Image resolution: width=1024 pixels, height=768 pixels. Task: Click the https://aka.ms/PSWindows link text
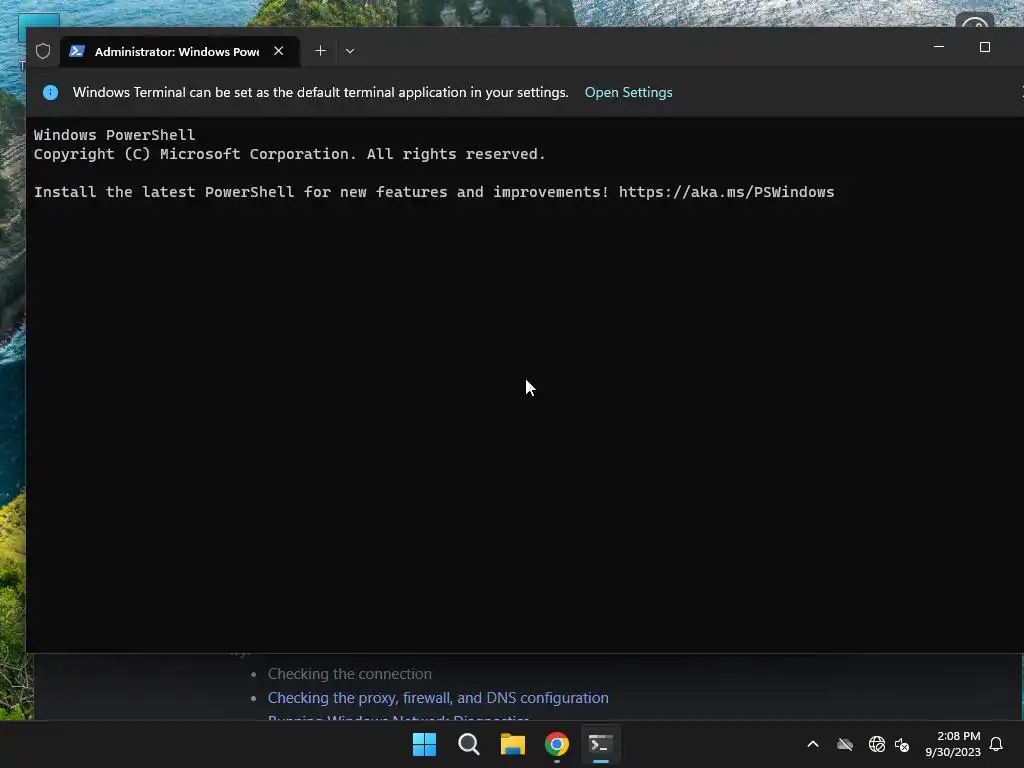726,192
